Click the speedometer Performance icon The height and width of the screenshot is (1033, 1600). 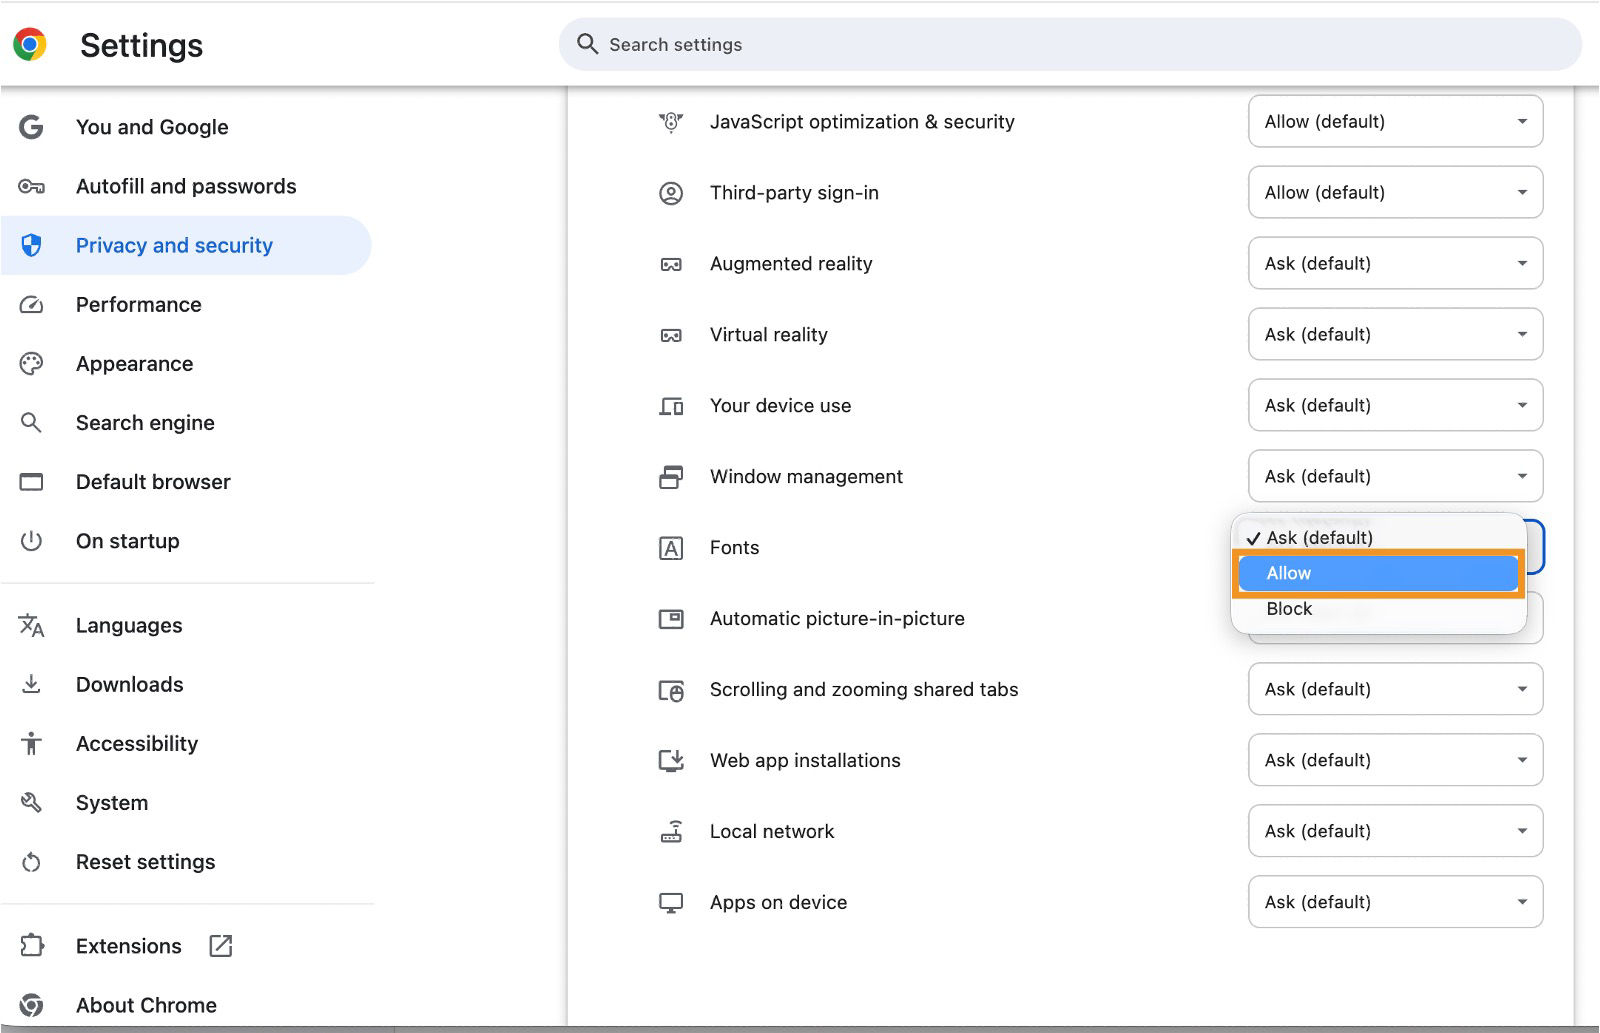point(31,304)
